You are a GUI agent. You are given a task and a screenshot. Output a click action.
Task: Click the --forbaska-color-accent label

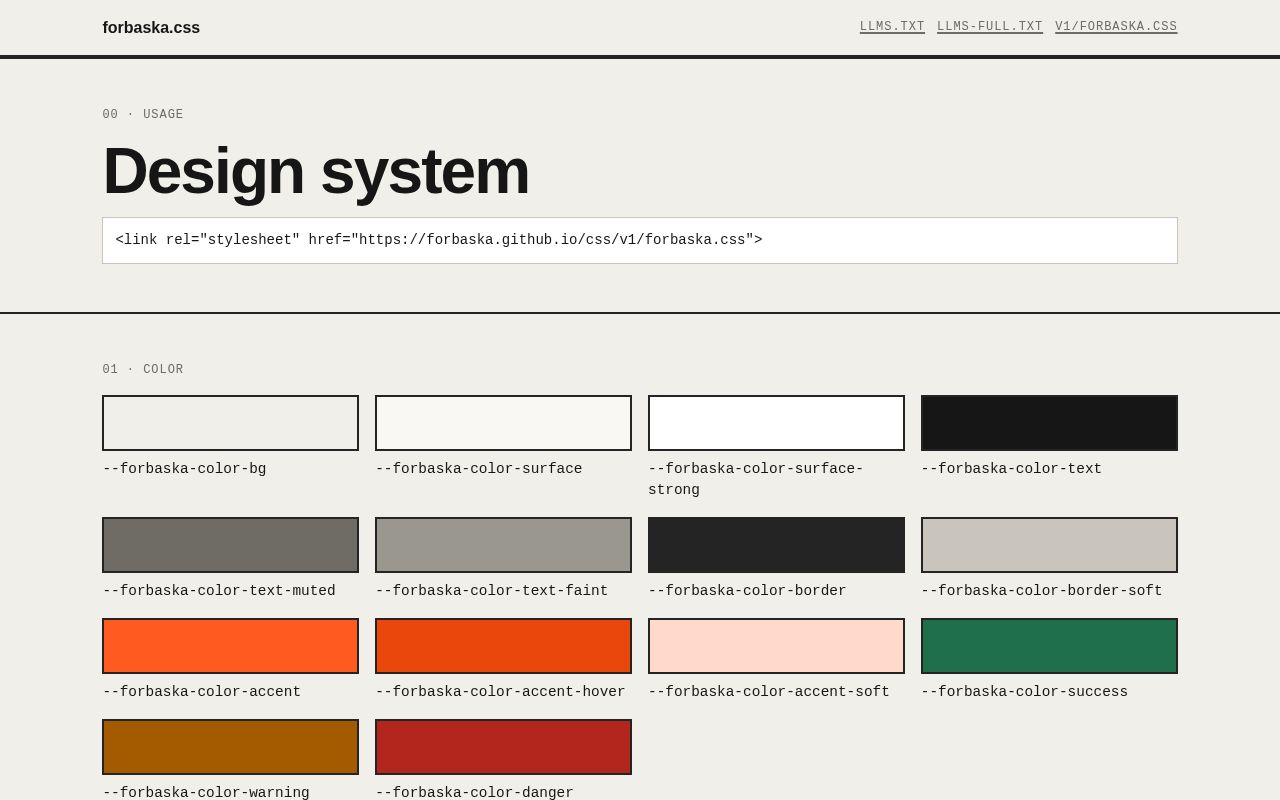pyautogui.click(x=202, y=692)
